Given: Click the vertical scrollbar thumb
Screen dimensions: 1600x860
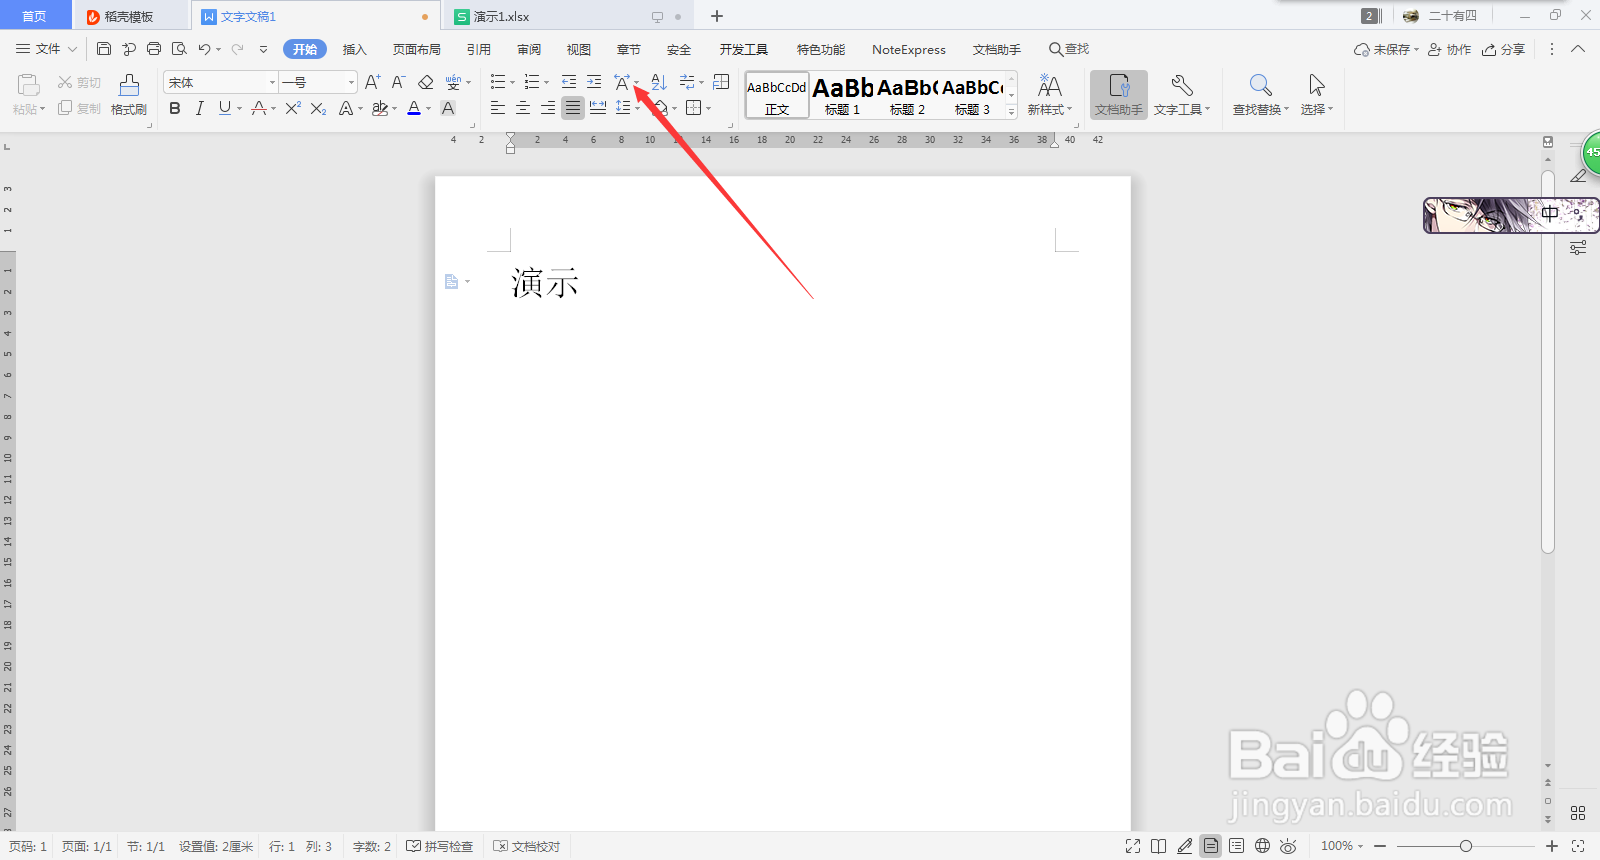Looking at the screenshot, I should (x=1548, y=360).
